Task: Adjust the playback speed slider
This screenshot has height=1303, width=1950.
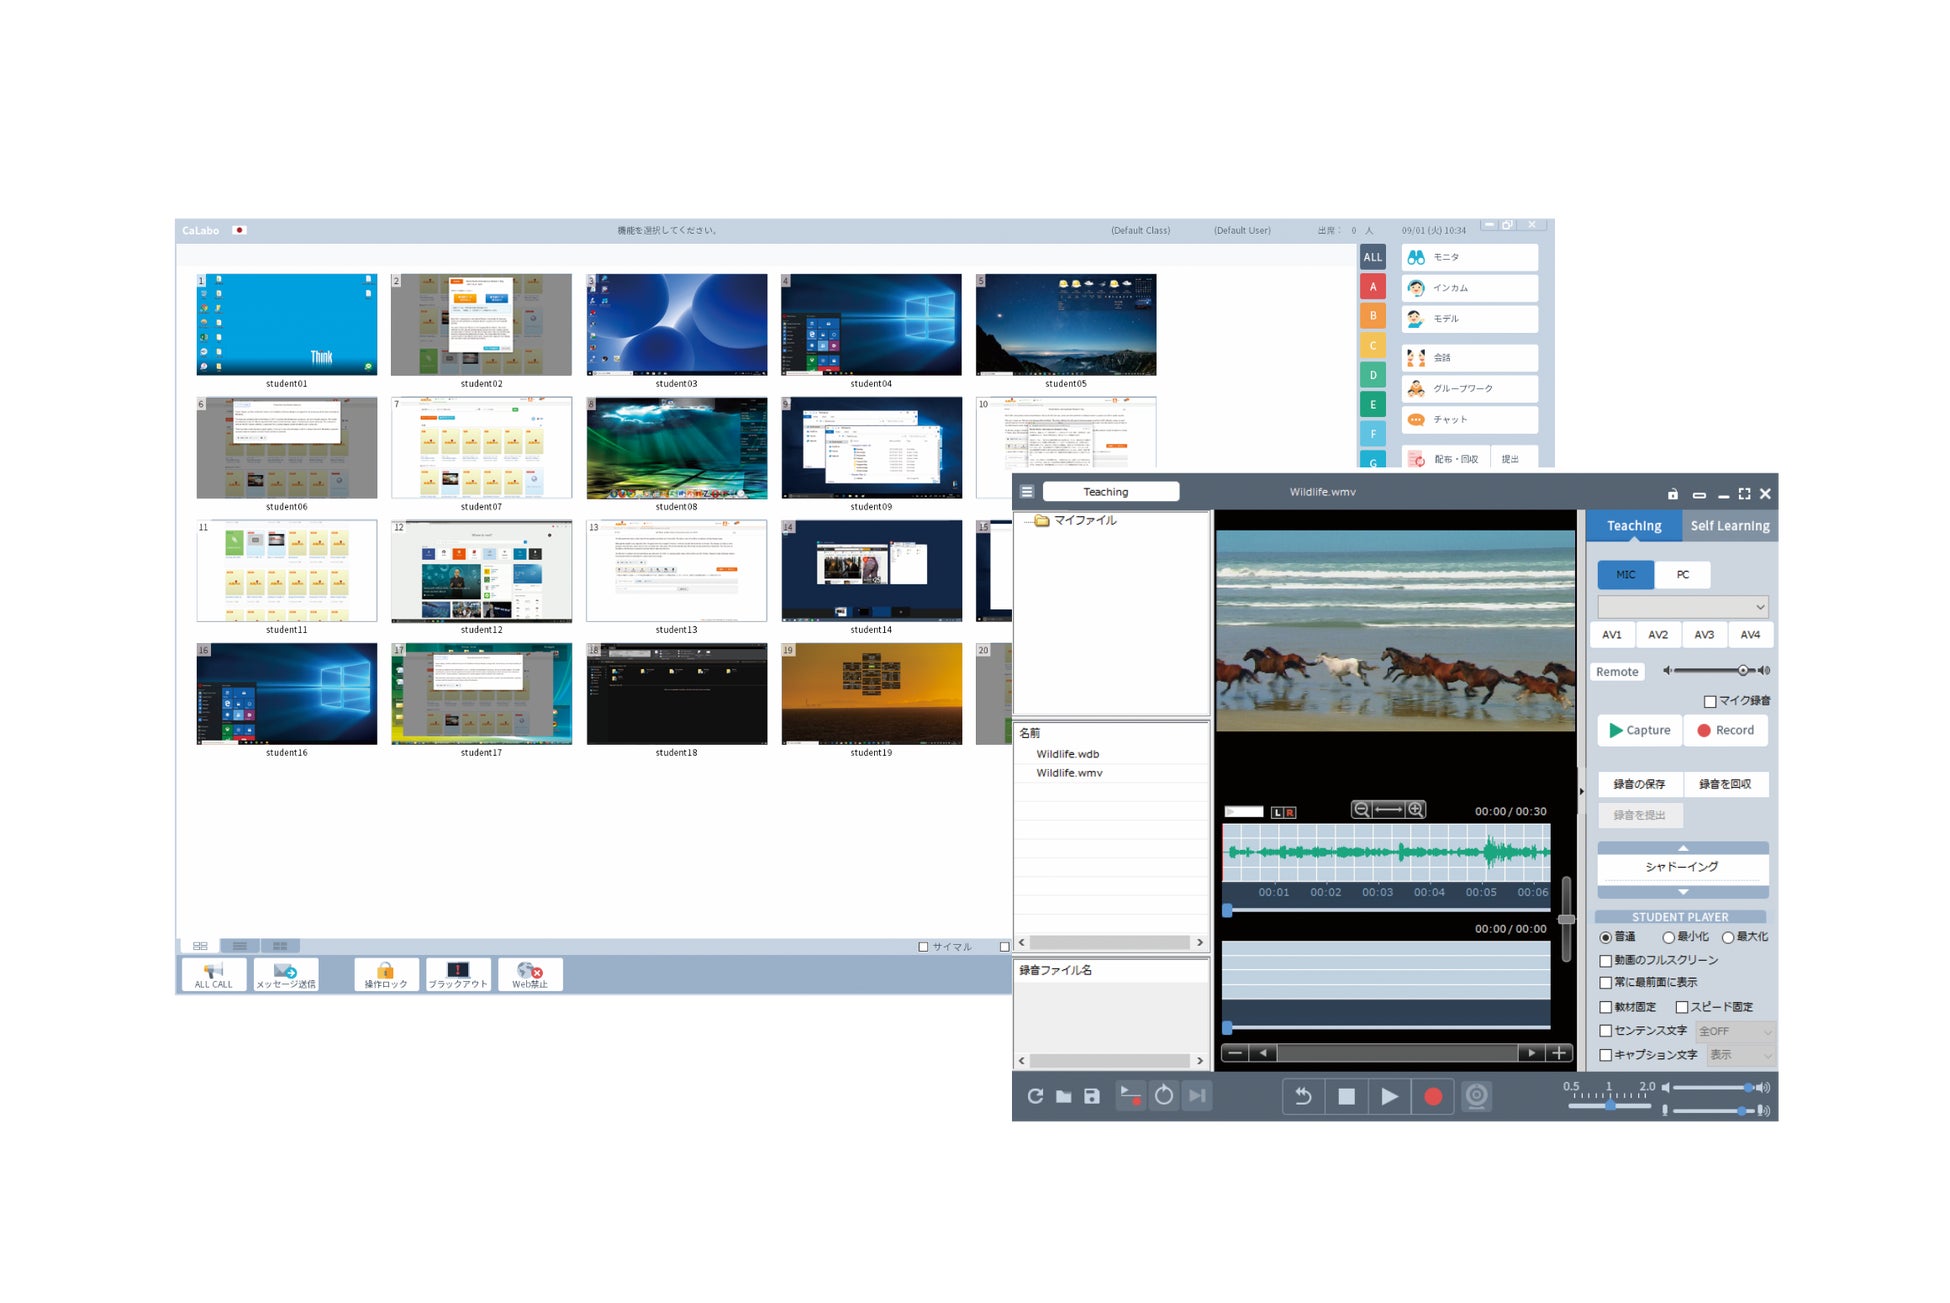Action: point(1610,1105)
